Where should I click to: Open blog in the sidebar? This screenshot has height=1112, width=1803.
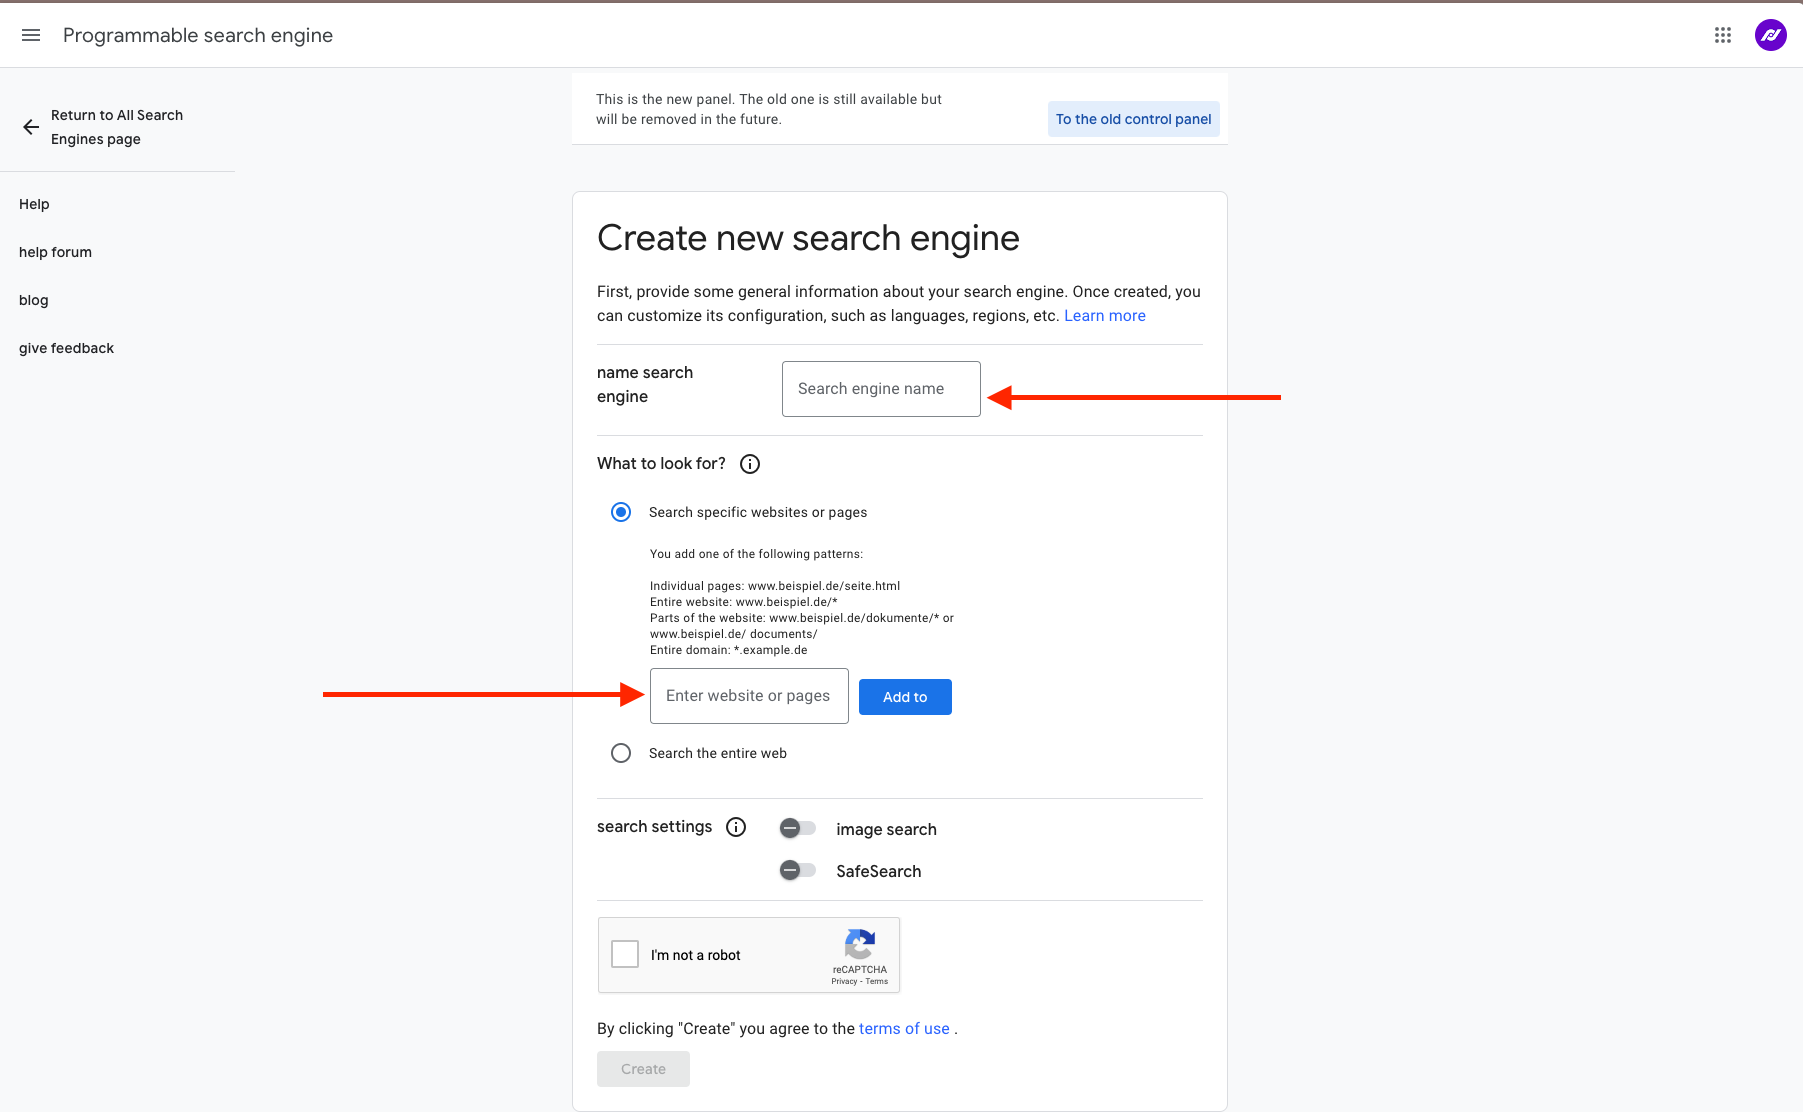coord(33,300)
